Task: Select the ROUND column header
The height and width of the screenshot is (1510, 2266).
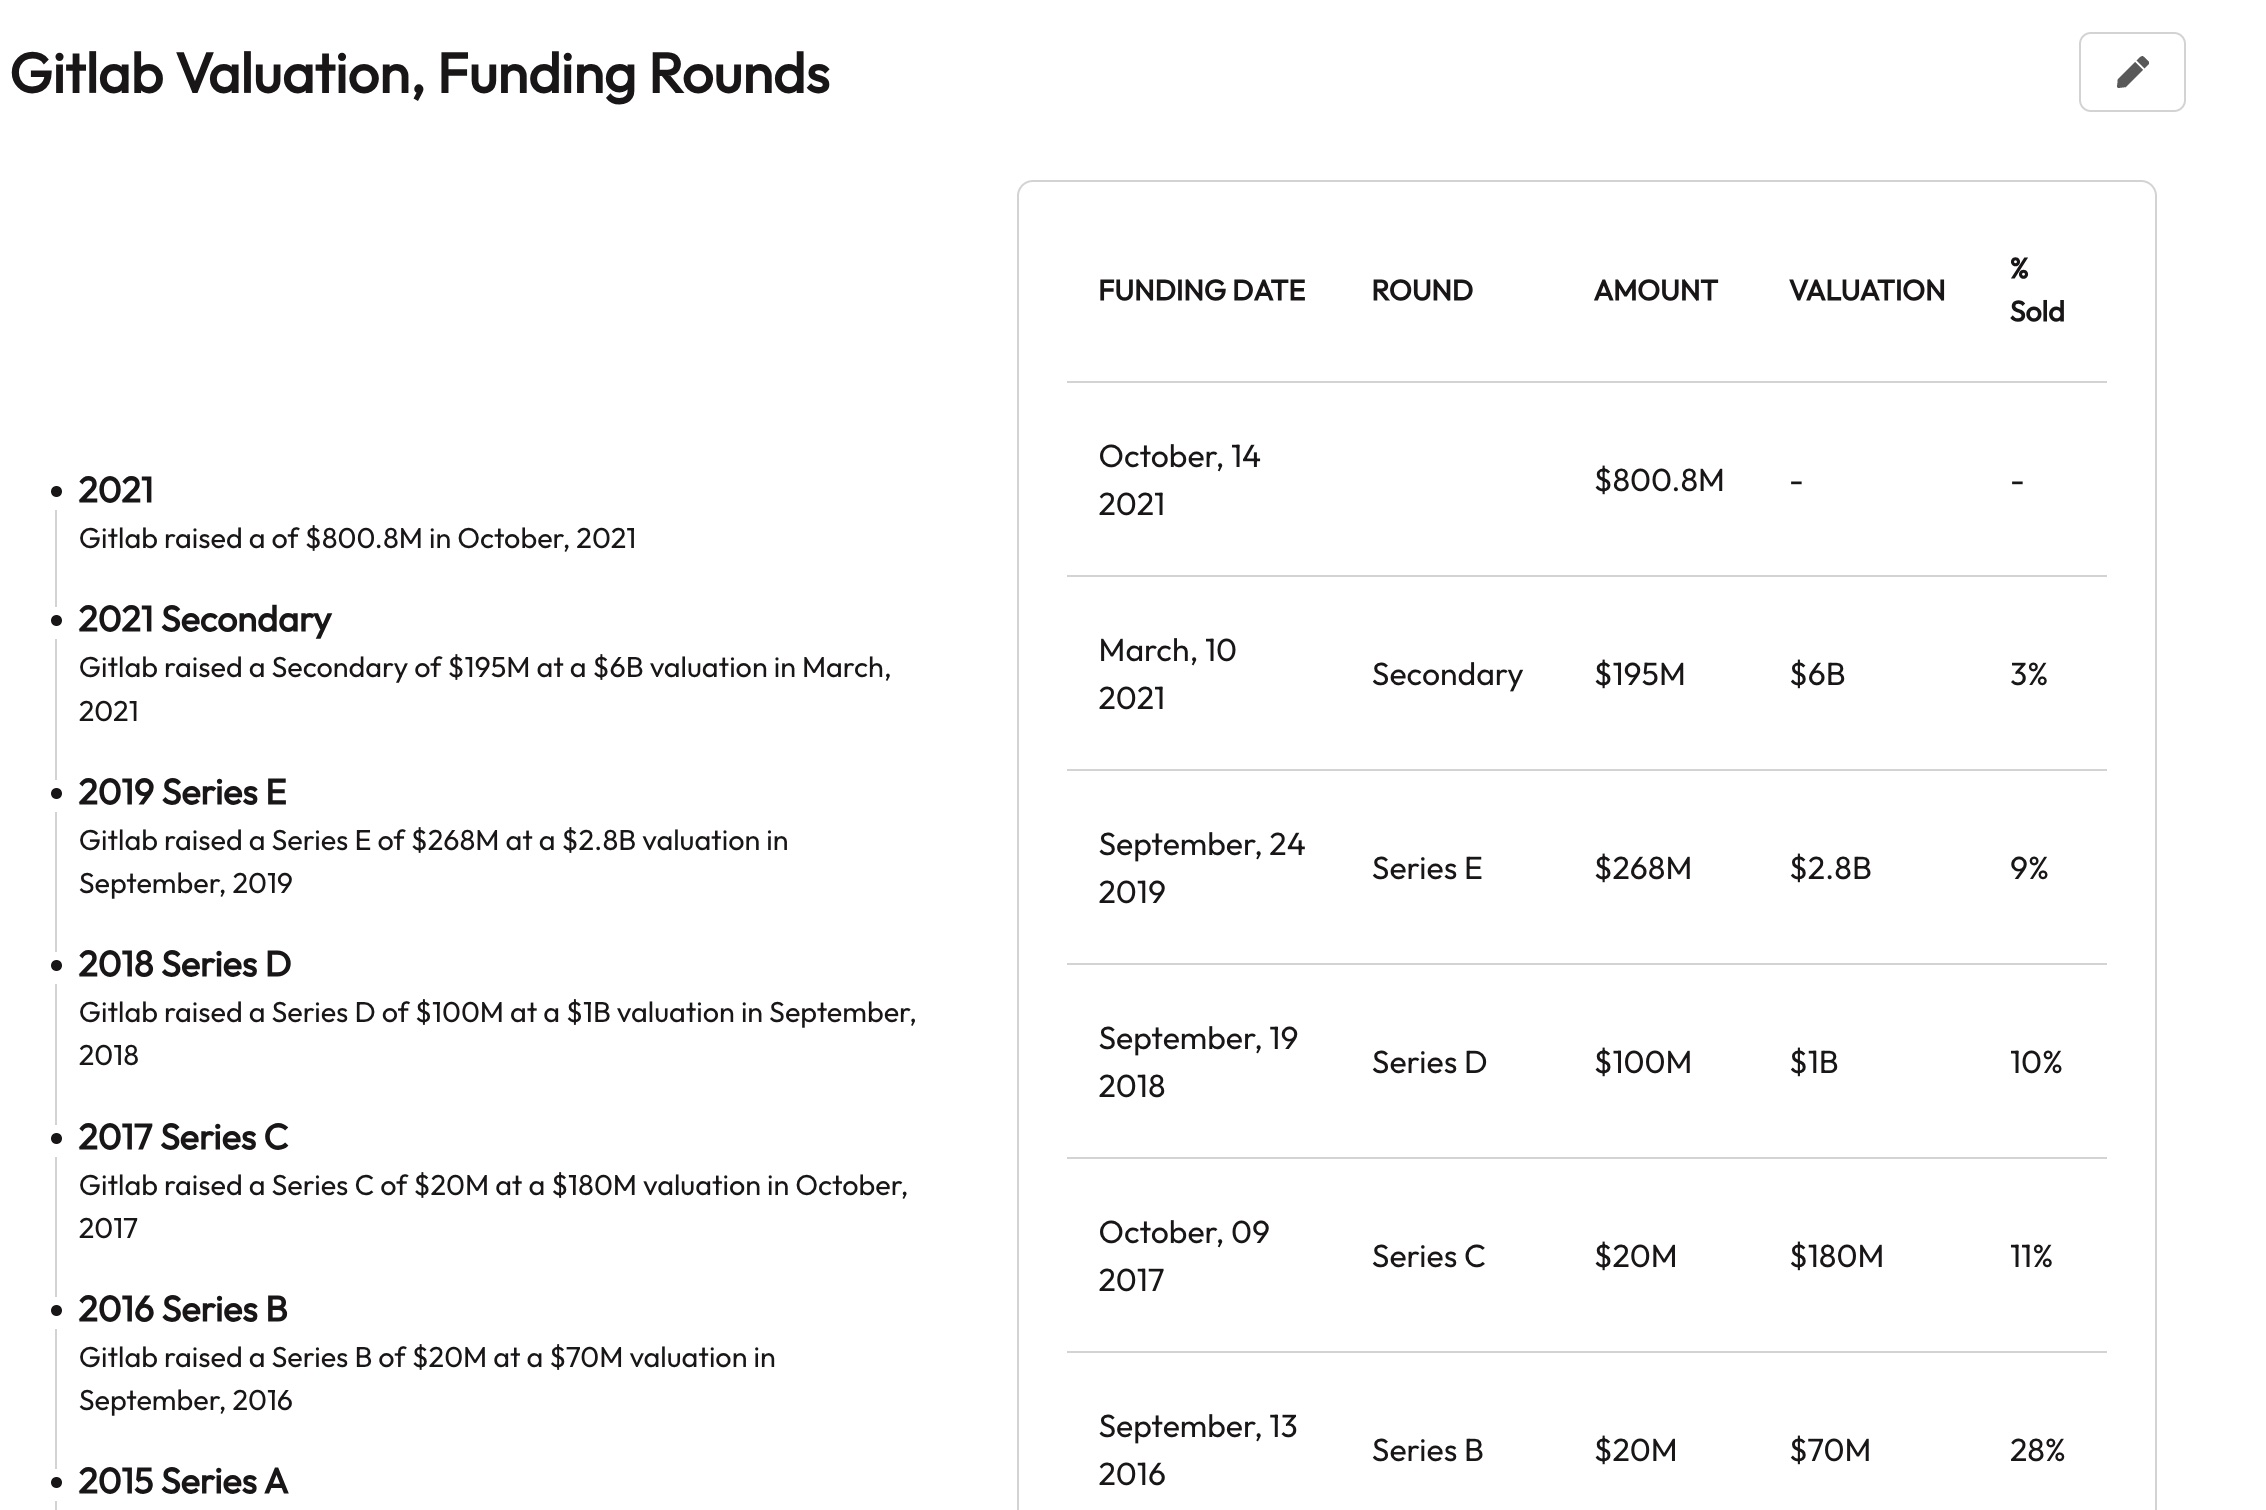Action: 1422,290
